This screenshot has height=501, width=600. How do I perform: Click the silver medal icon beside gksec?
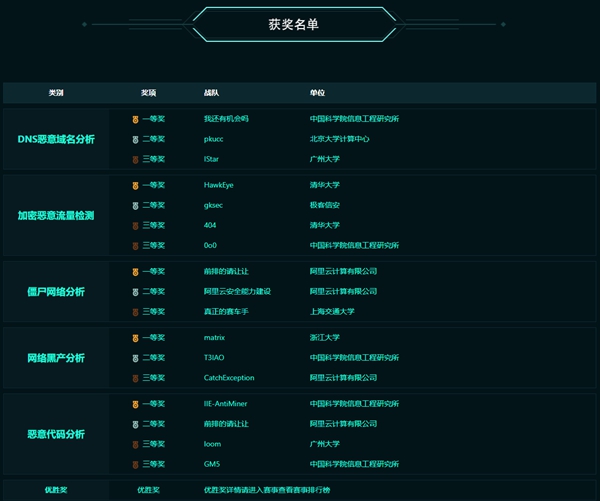tap(136, 205)
